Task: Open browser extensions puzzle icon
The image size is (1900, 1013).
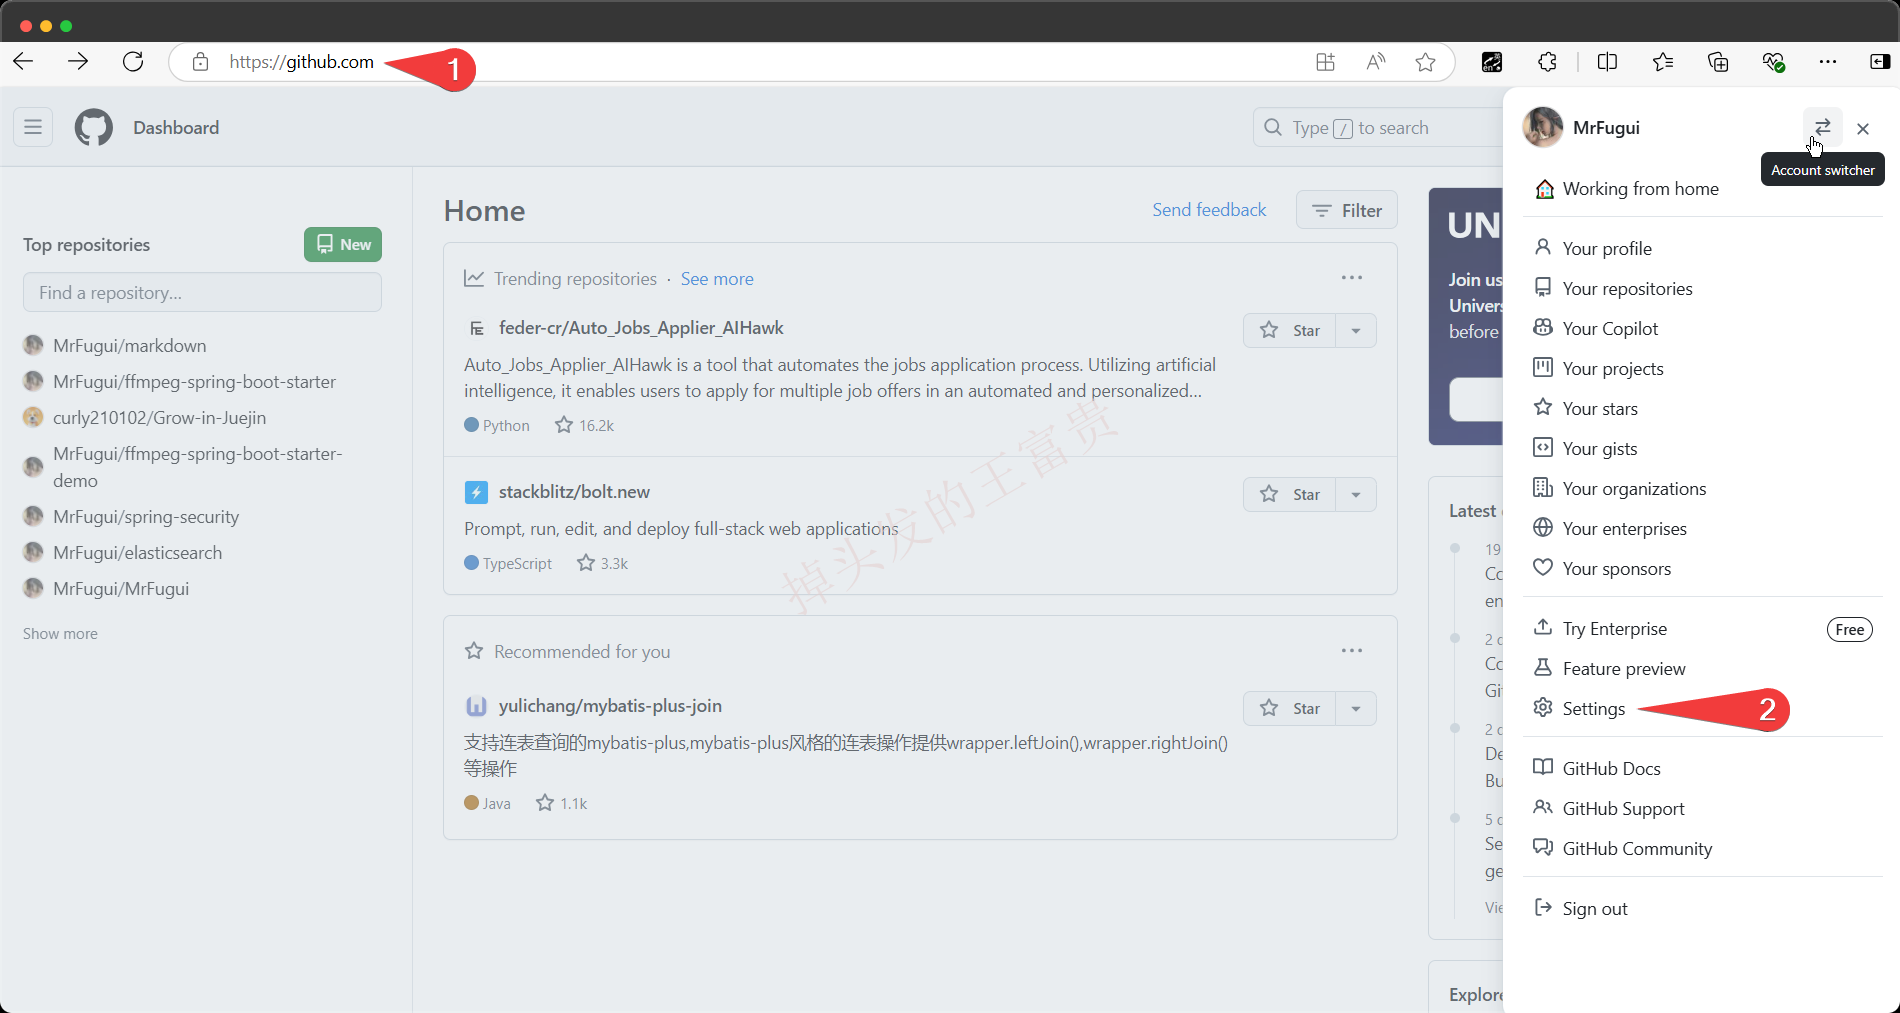Action: point(1547,62)
